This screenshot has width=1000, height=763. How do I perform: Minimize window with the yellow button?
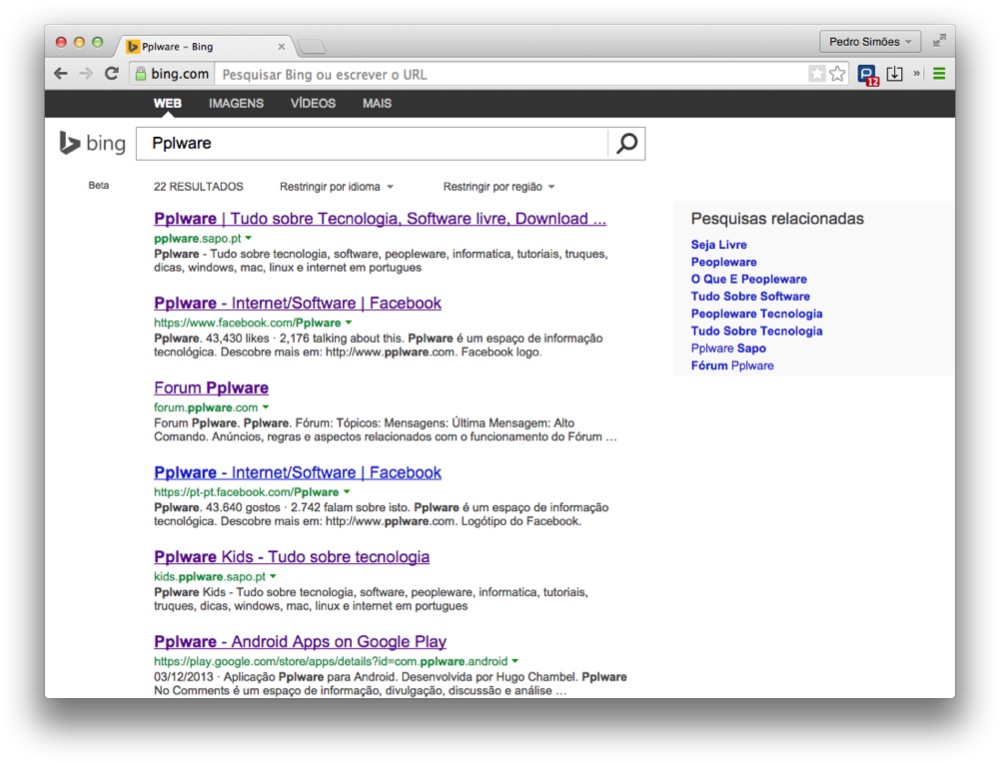pos(79,42)
